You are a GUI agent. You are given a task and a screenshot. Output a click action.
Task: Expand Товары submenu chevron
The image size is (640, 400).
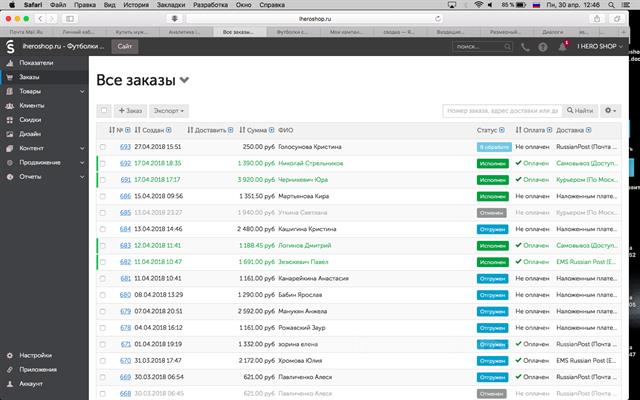(82, 91)
